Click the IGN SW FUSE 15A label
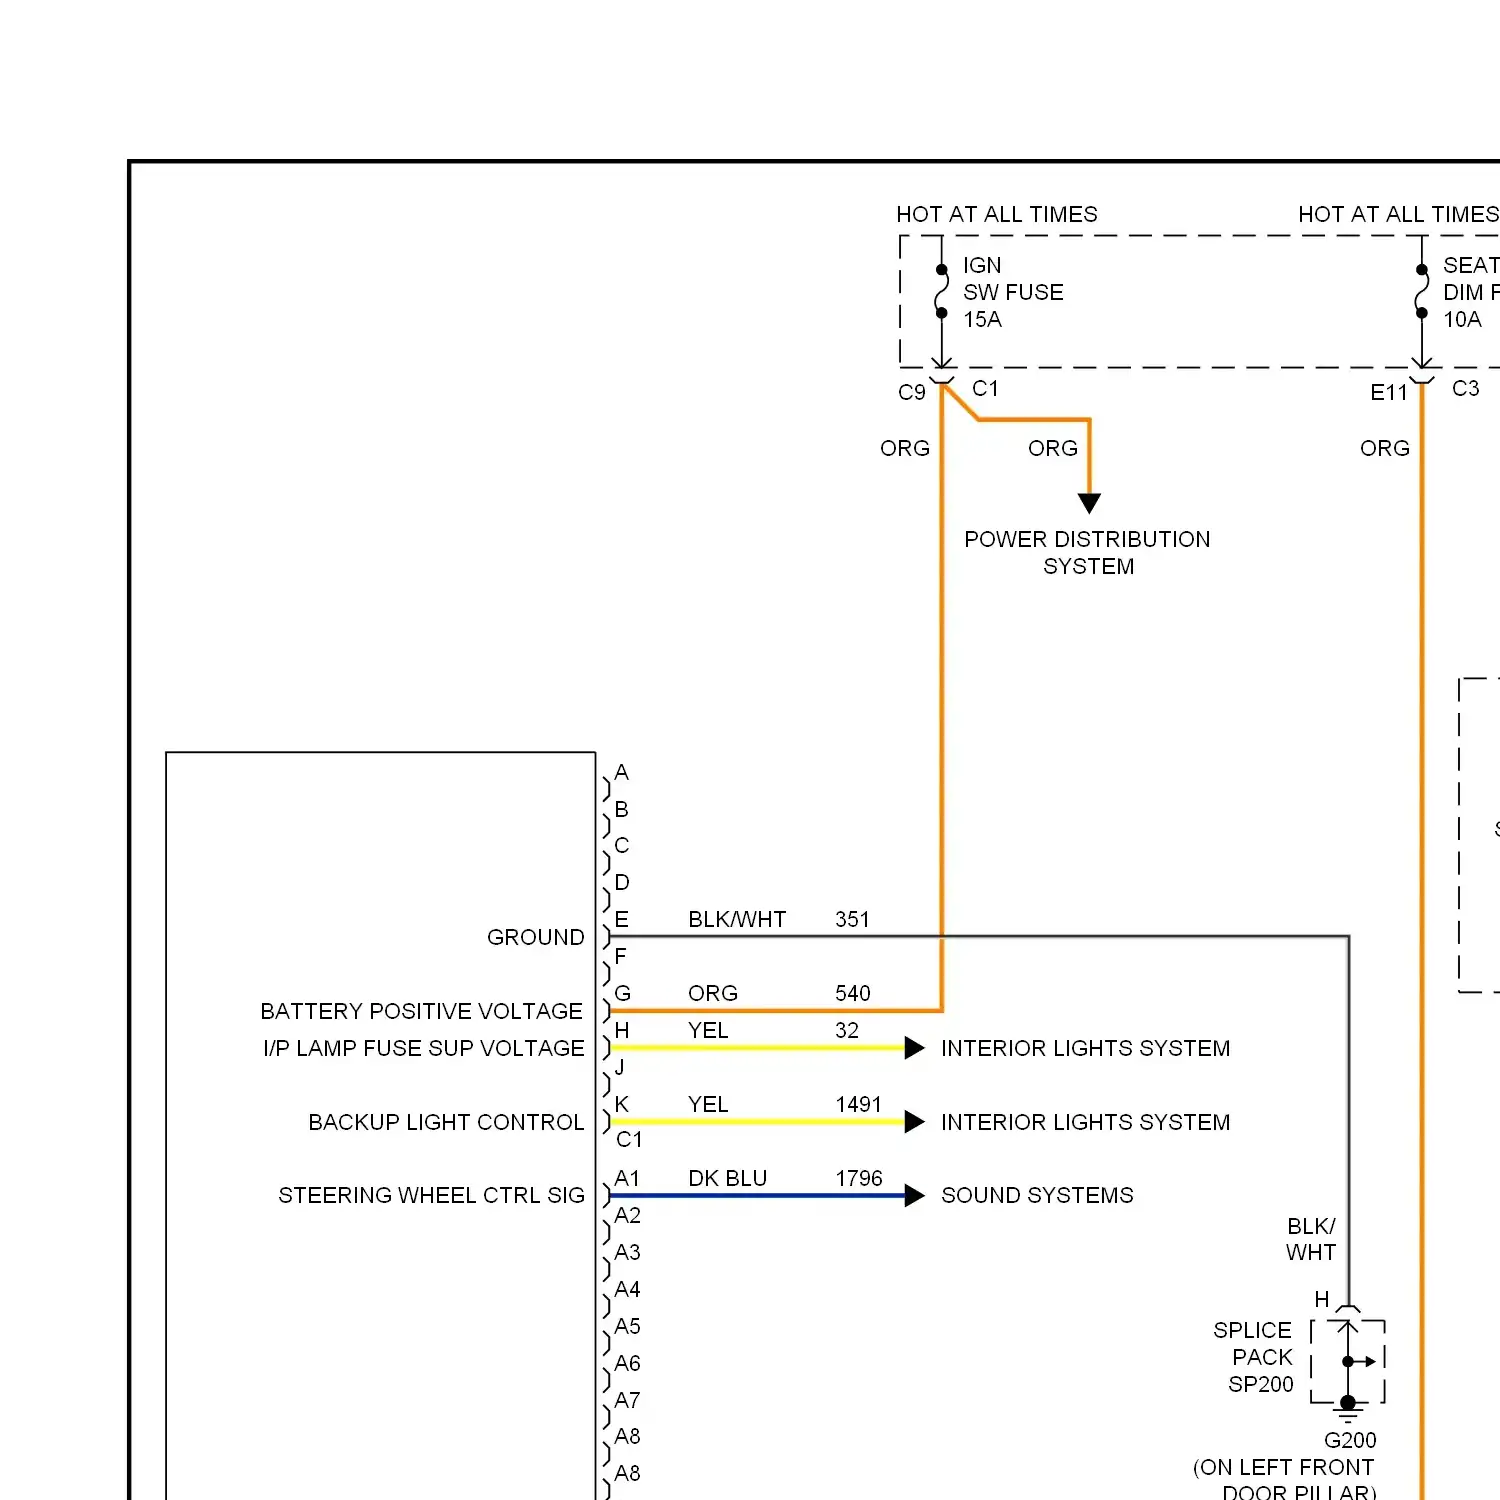1500x1500 pixels. coord(1013,292)
